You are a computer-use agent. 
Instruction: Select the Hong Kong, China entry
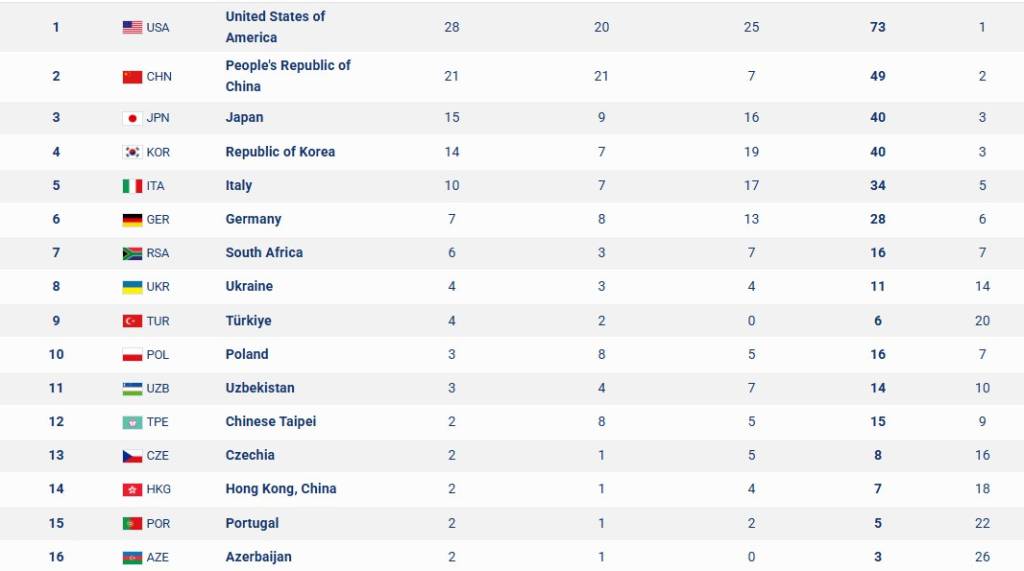click(x=280, y=489)
